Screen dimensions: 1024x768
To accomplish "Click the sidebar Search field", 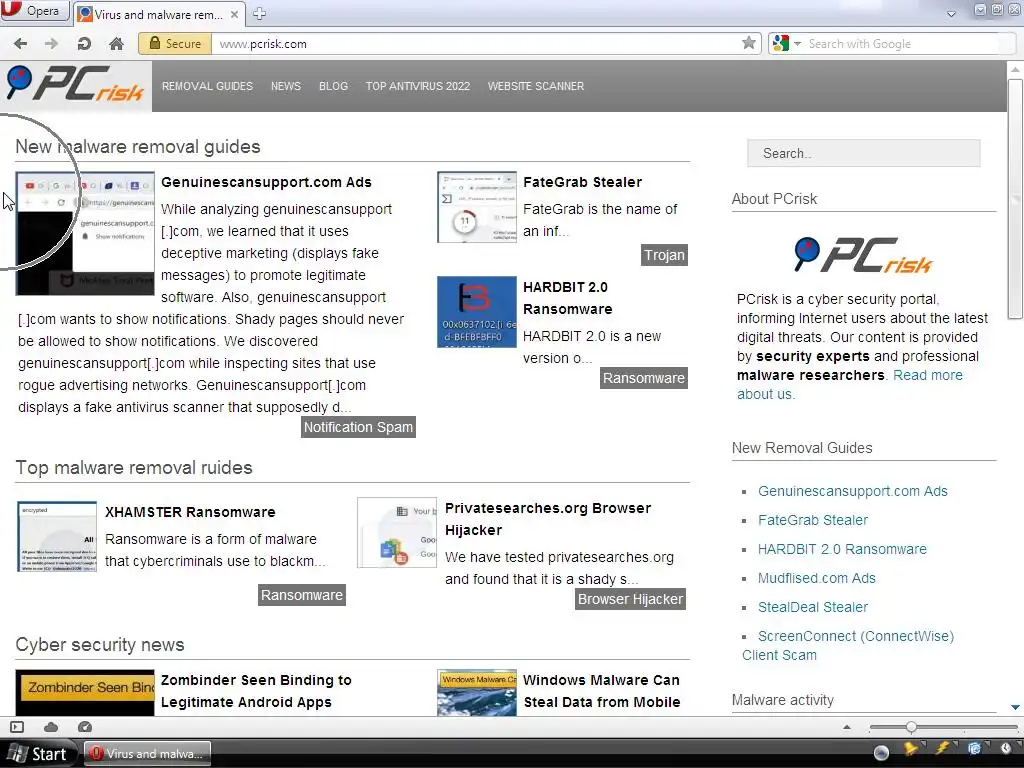I will point(863,153).
